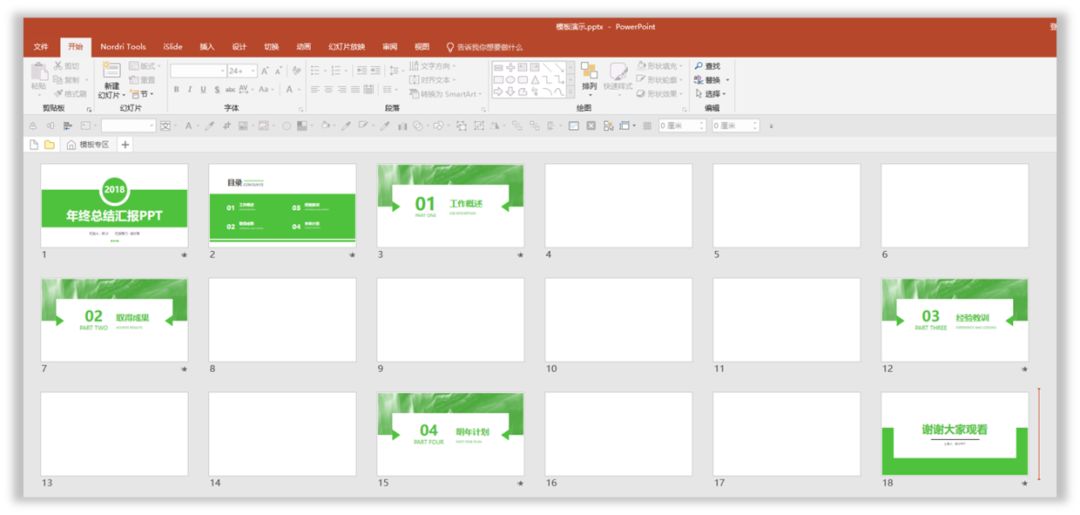
Task: Open the Layout (版式) dropdown
Action: [145, 66]
